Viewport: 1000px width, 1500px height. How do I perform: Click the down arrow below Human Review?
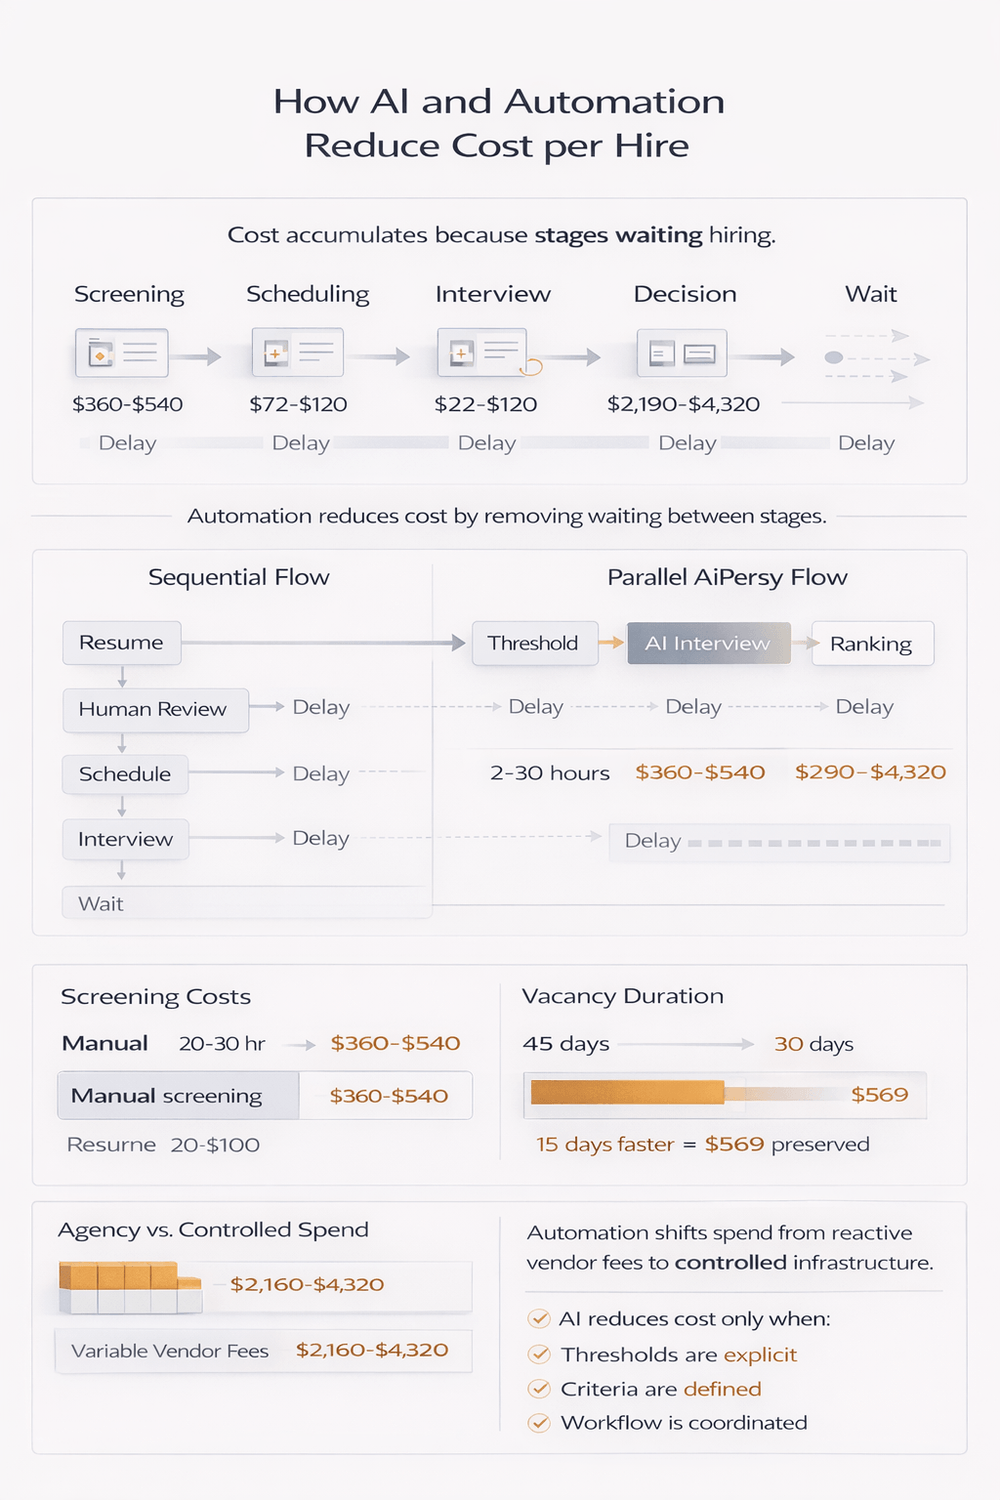122,744
